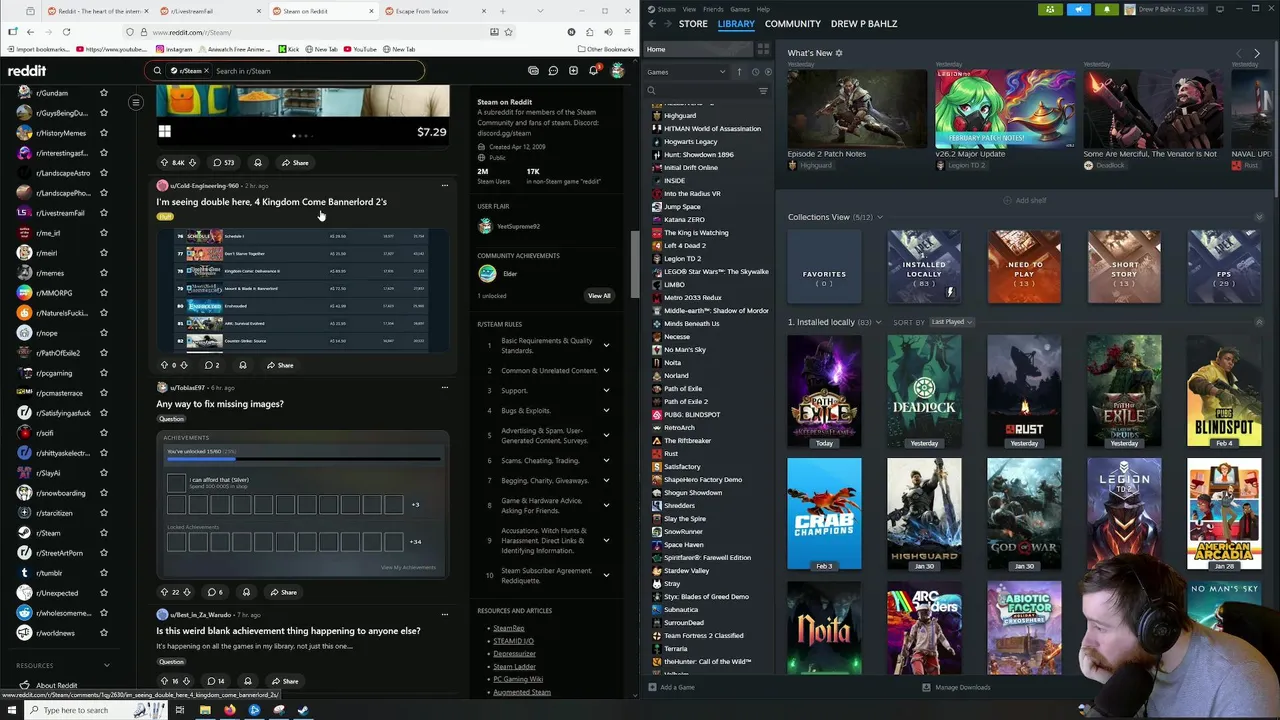Open Steam friends green button
Image resolution: width=1280 pixels, height=720 pixels.
tap(1050, 9)
